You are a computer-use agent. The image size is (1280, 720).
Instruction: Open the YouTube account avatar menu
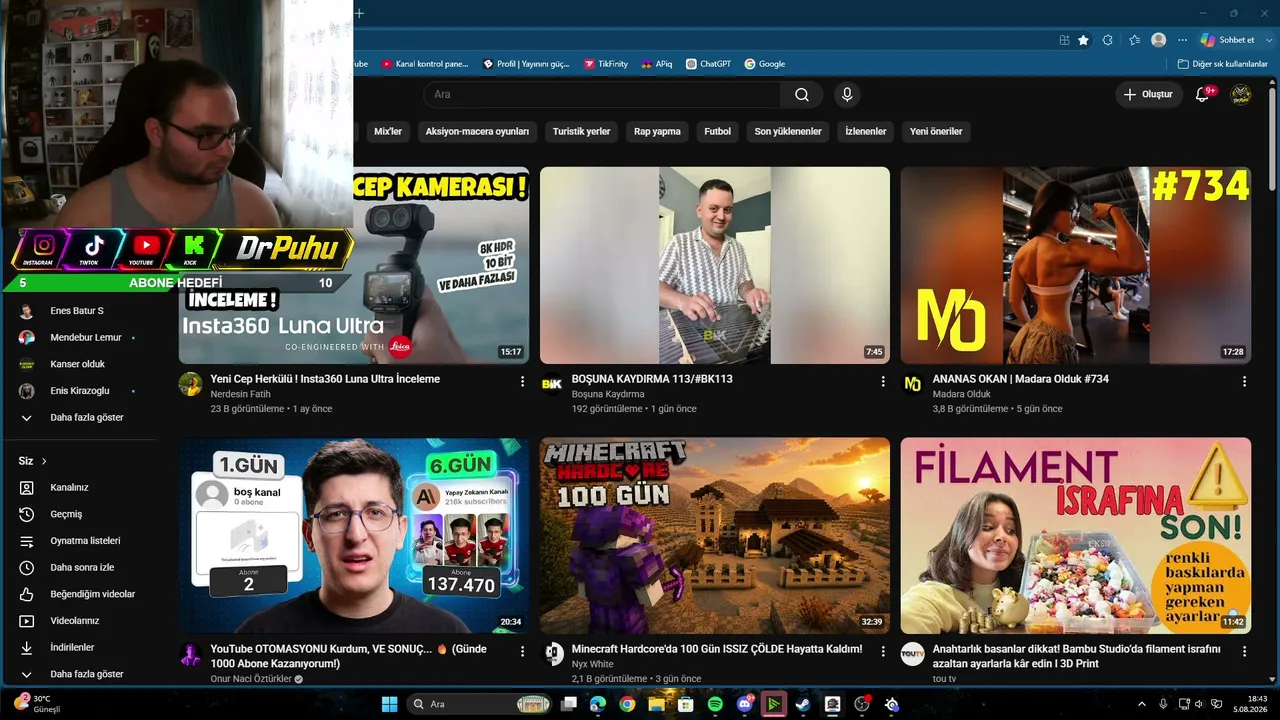[x=1240, y=94]
